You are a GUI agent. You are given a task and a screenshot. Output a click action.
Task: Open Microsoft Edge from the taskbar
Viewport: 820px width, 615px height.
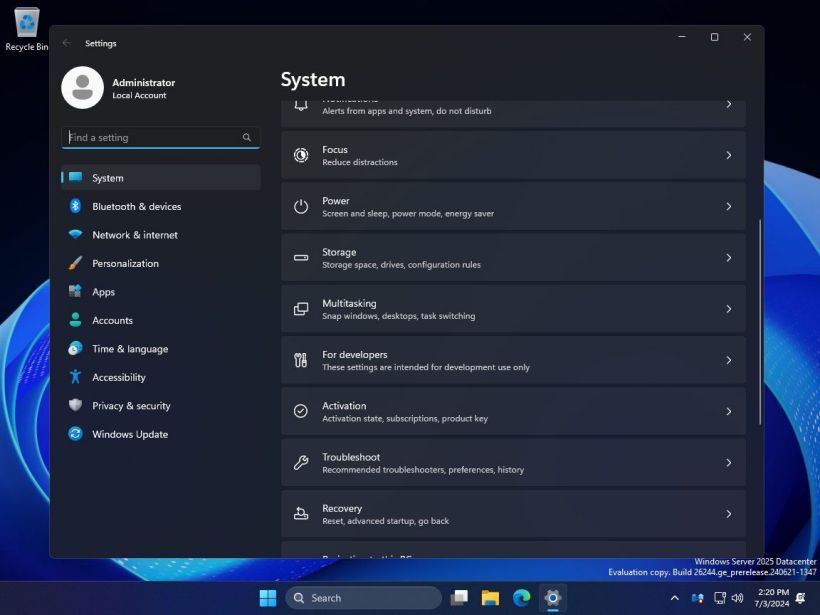tap(521, 598)
